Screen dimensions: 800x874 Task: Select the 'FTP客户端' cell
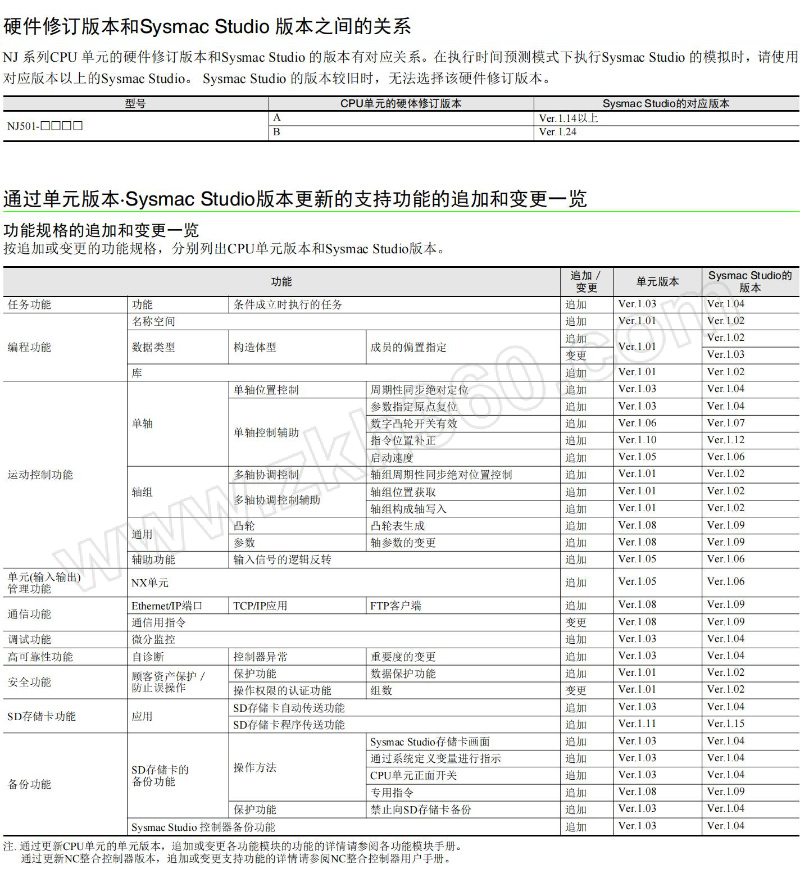(396, 606)
